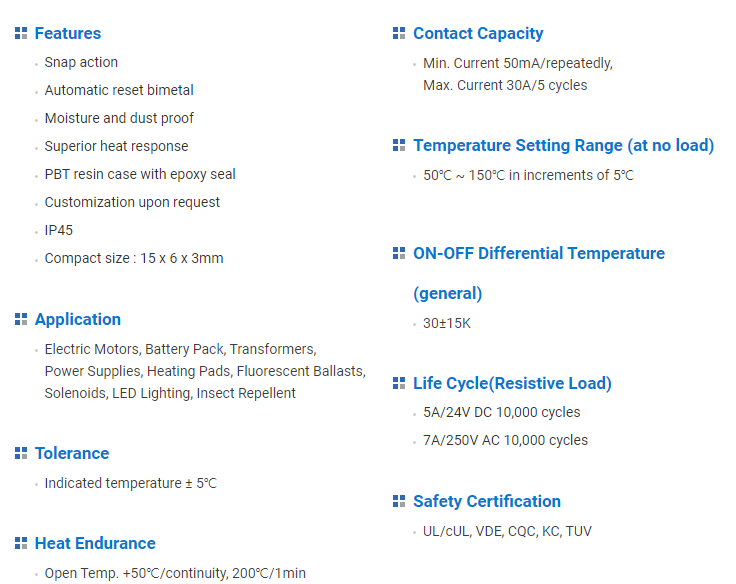
Task: Click the IP45 feature item
Action: pyautogui.click(x=59, y=230)
